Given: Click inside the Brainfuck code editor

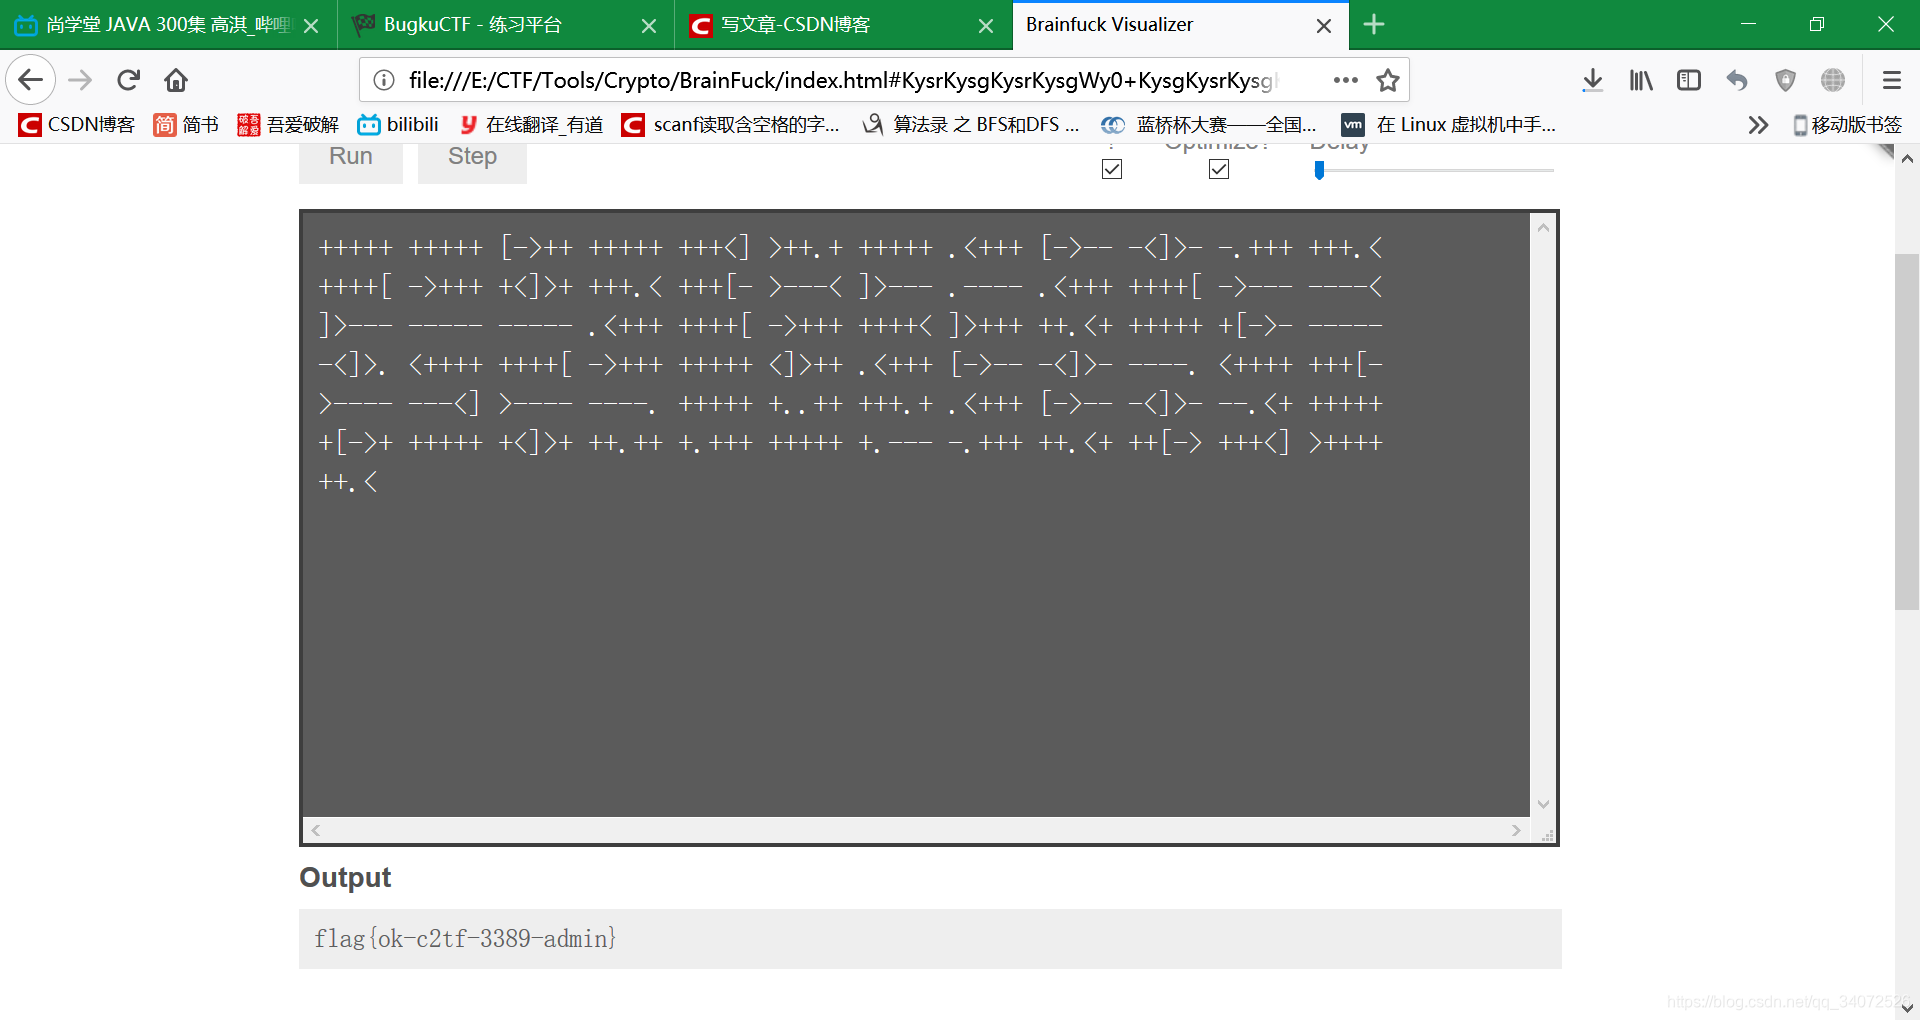Looking at the screenshot, I should click(x=915, y=515).
